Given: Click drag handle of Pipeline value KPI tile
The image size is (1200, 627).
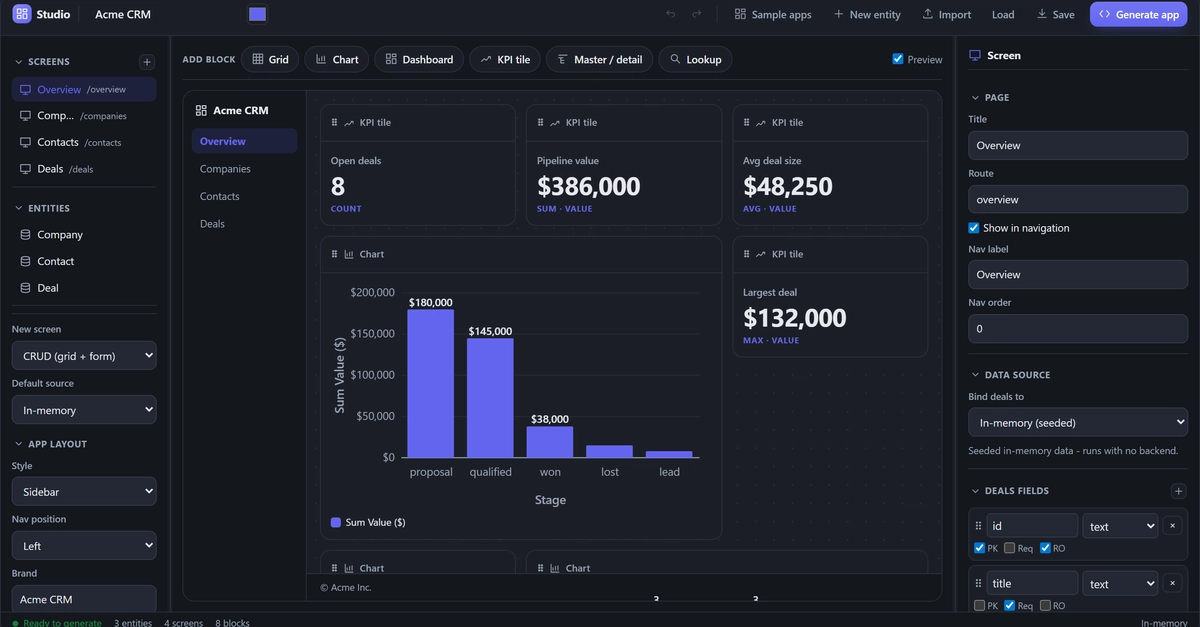Looking at the screenshot, I should (x=541, y=122).
